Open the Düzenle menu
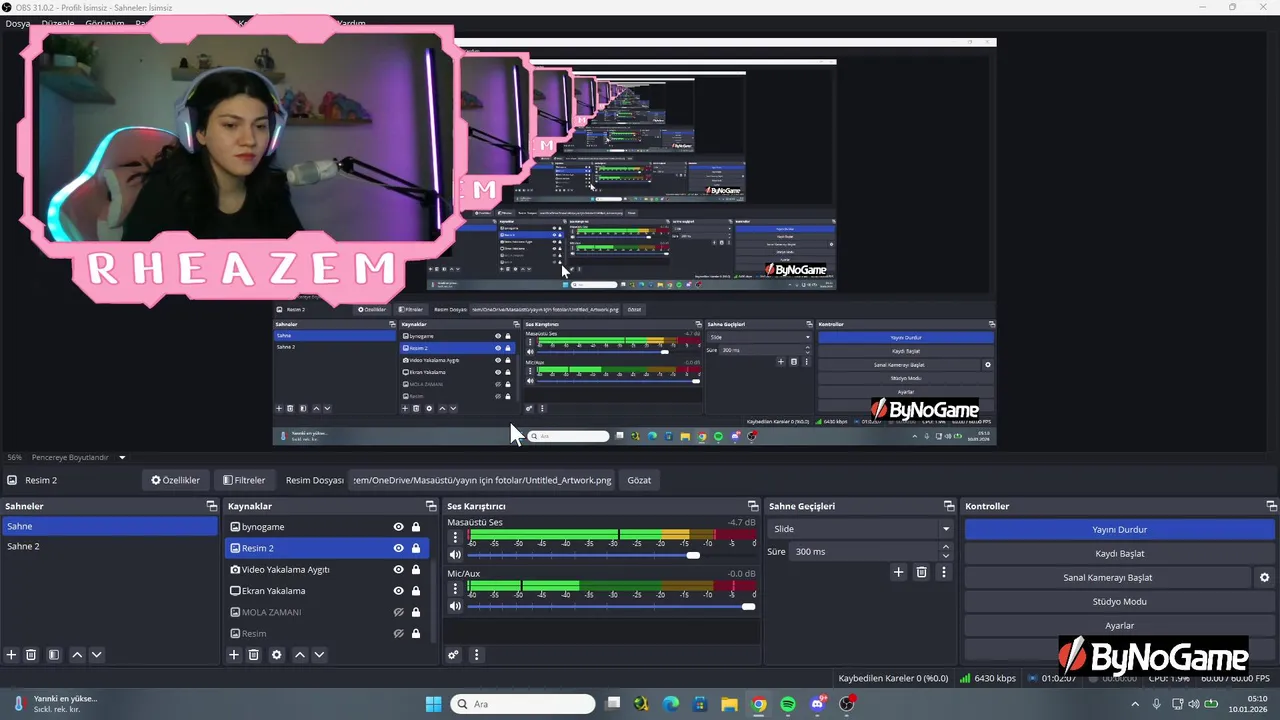Image resolution: width=1280 pixels, height=720 pixels. tap(57, 23)
